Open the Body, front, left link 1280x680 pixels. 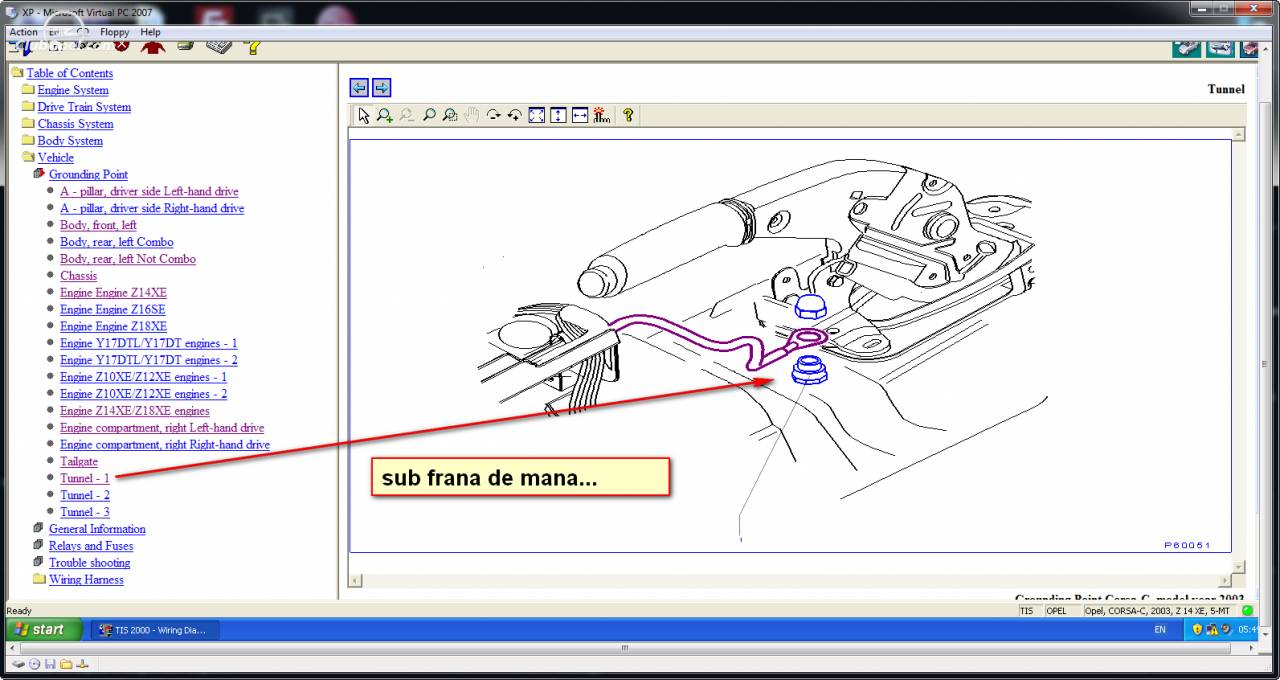[98, 225]
